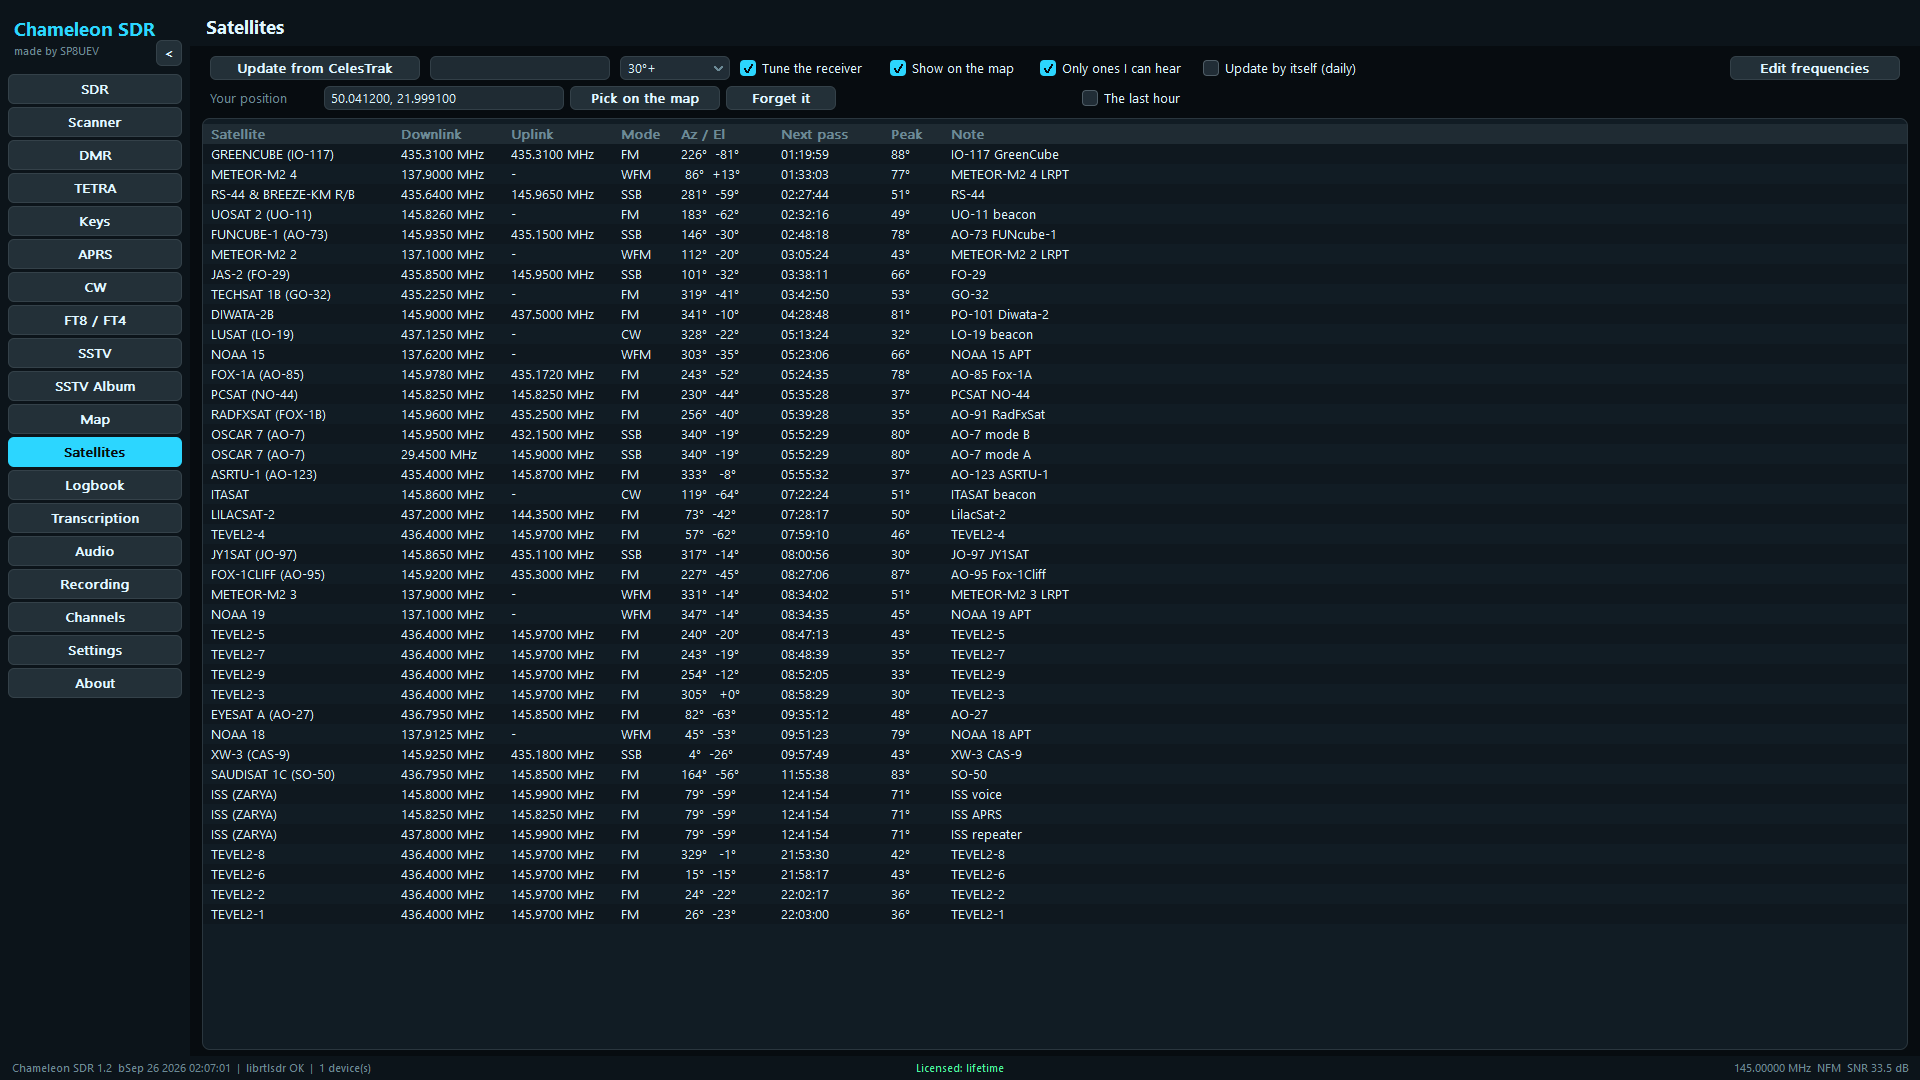
Task: Select the TEVEL2-1 satellite row
Action: pos(1055,915)
